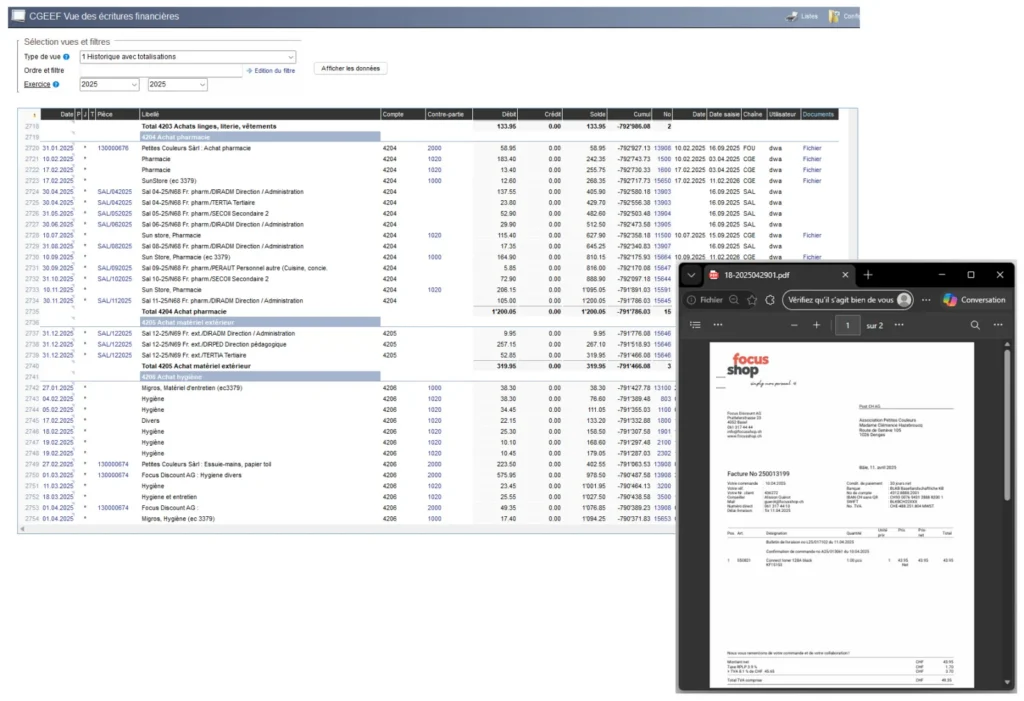Click the profile avatar in the PDF window
The image size is (1024, 701).
pos(904,300)
